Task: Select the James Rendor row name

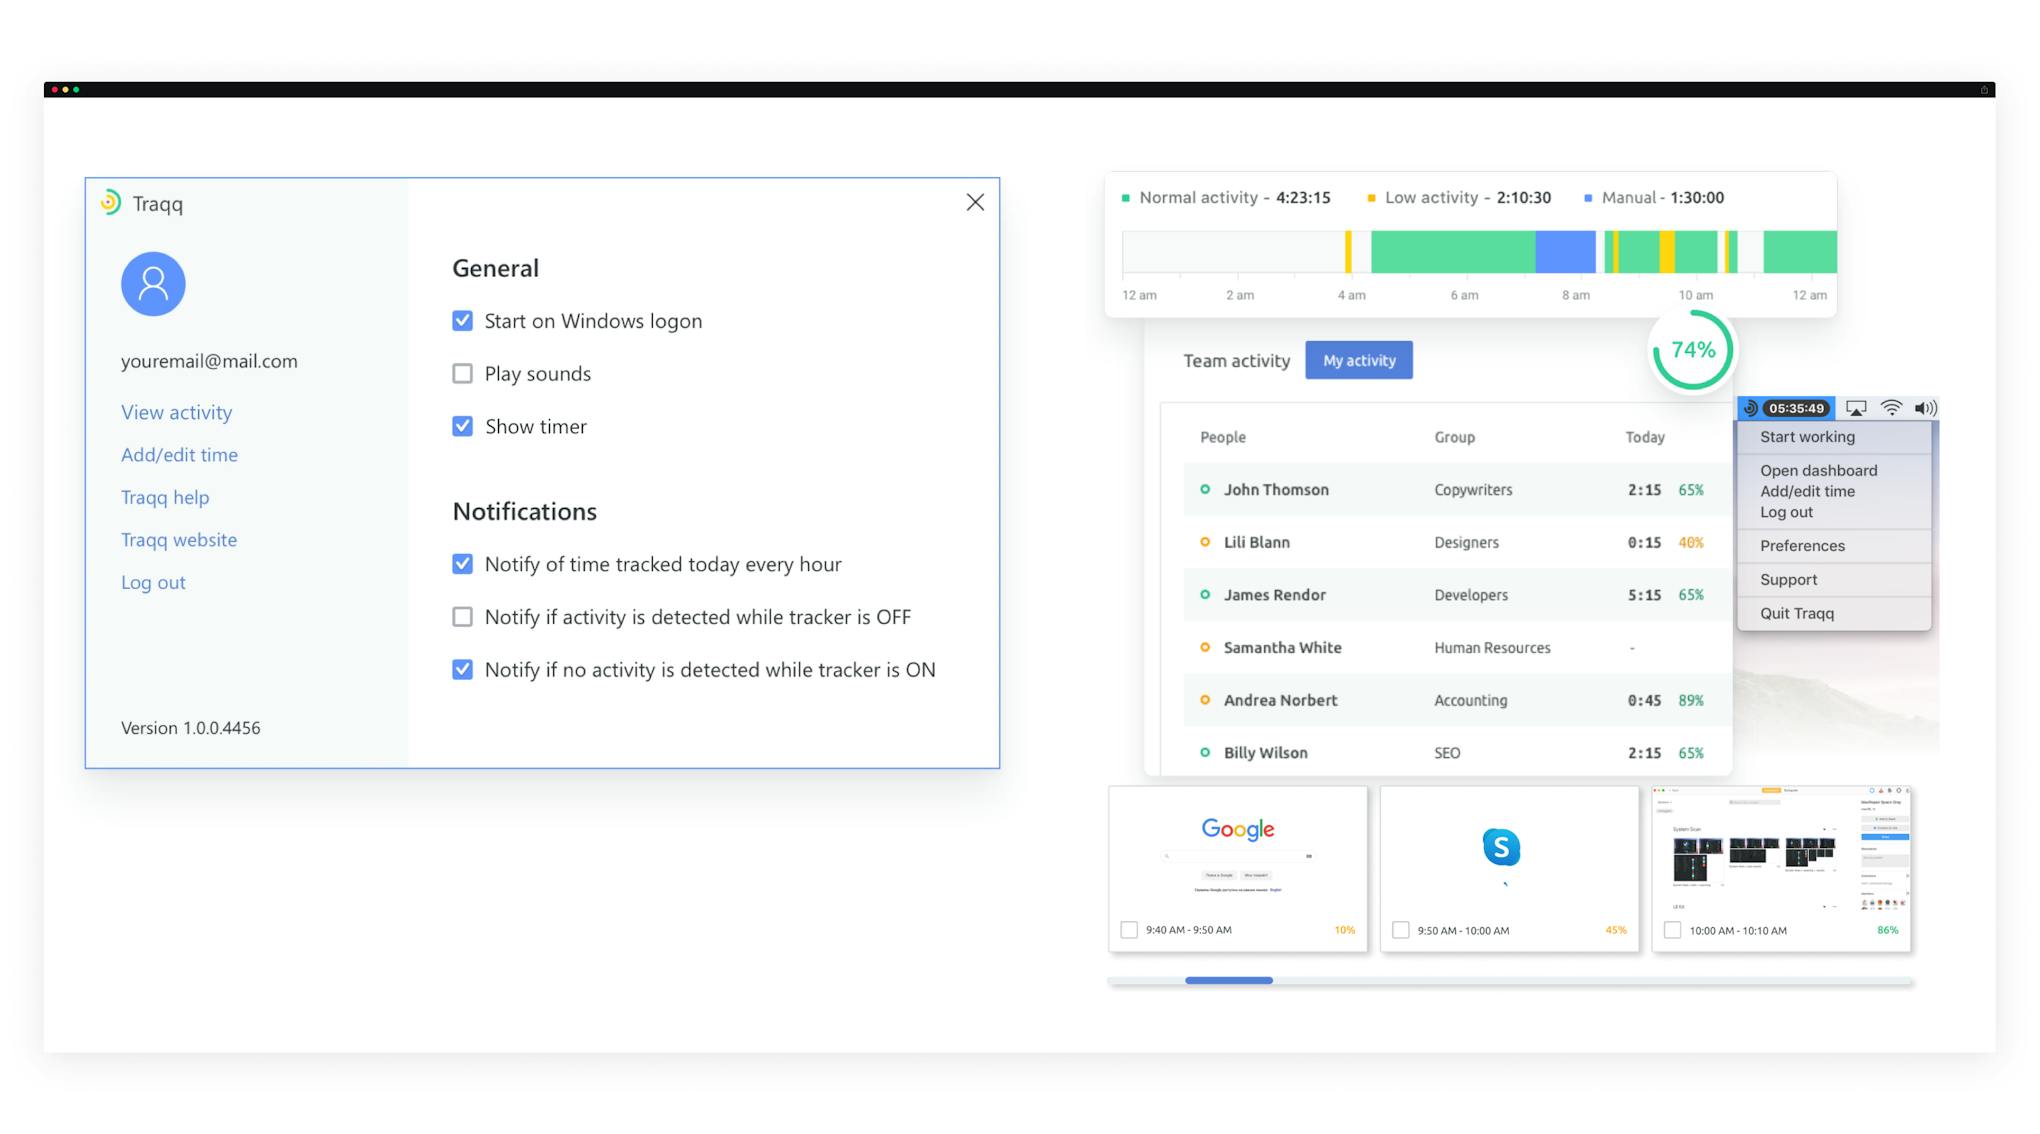Action: (x=1275, y=595)
